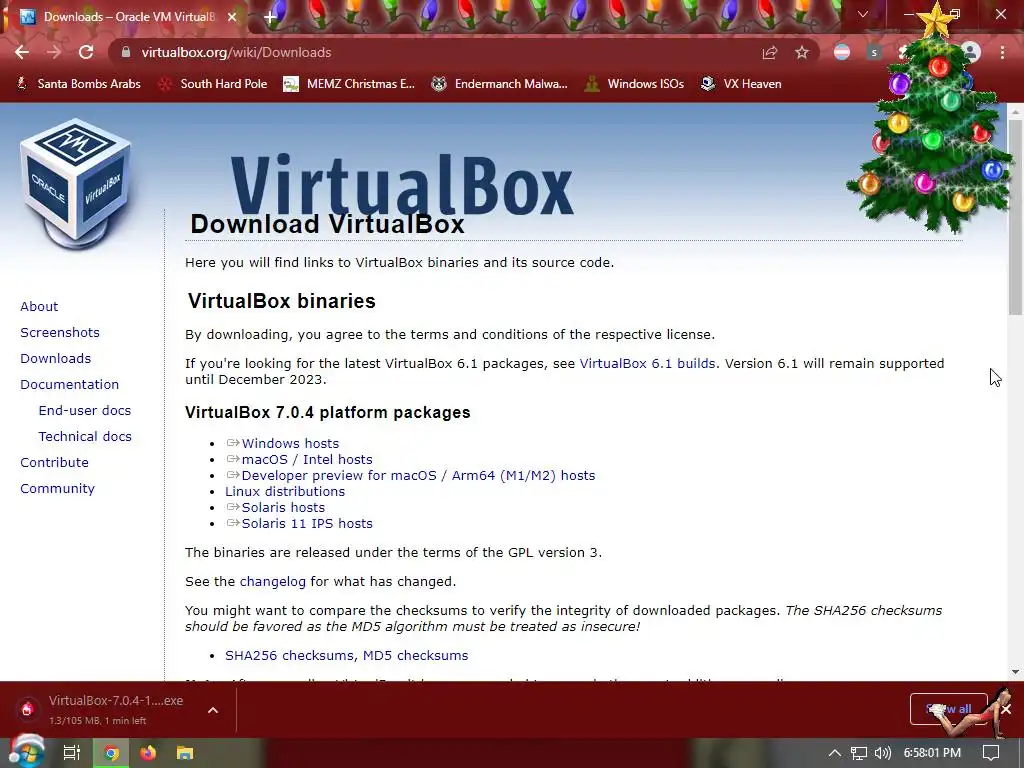
Task: Open the South Hard Pole bookmark
Action: pyautogui.click(x=213, y=84)
